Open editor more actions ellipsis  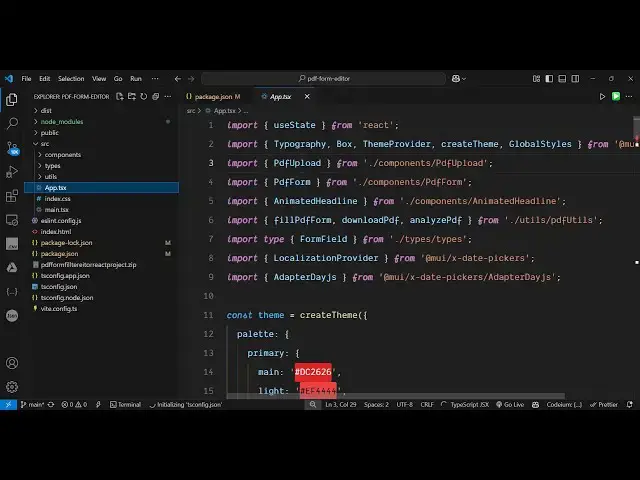pos(629,97)
